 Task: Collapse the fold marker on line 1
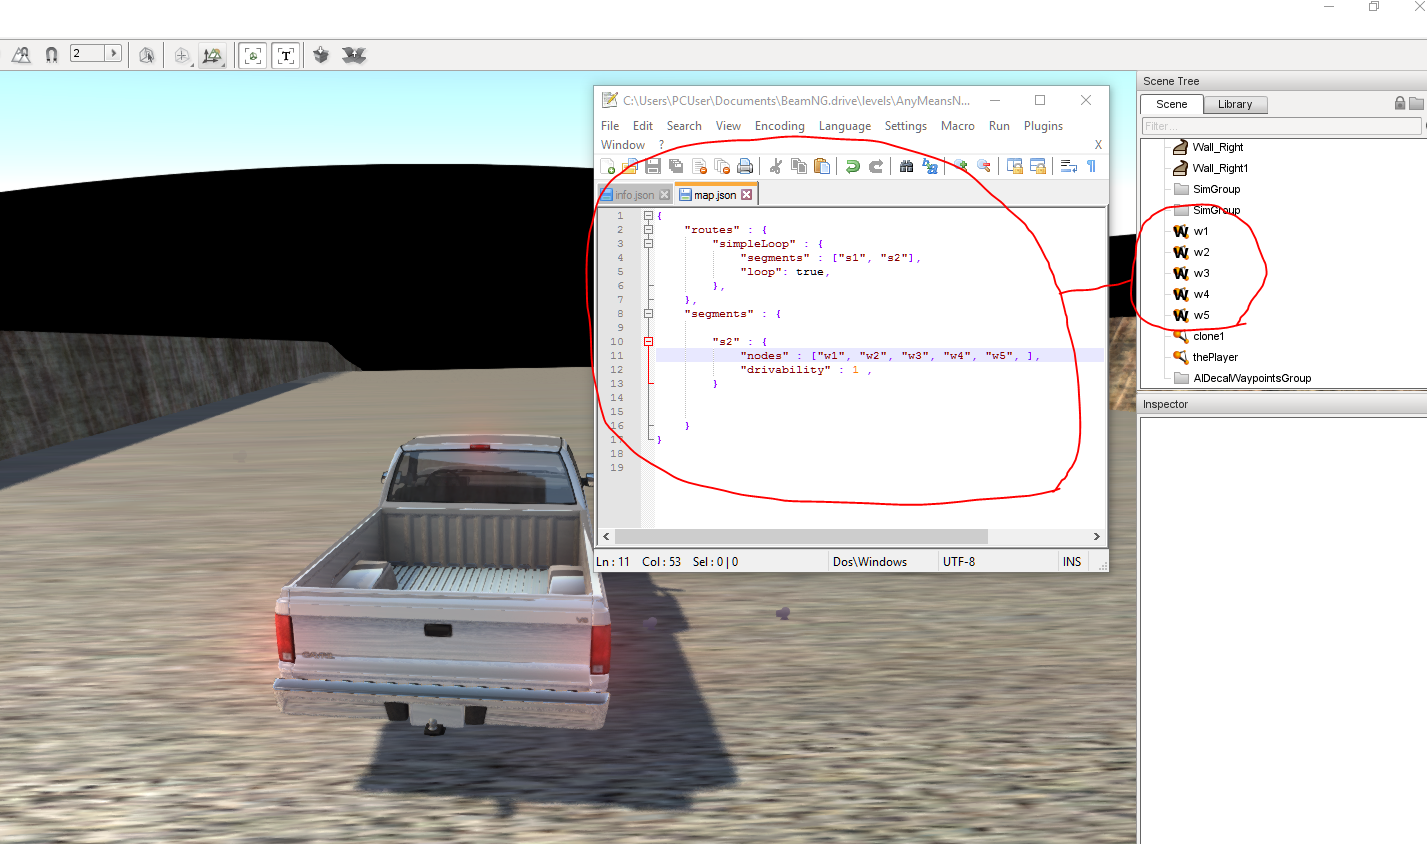click(x=648, y=216)
